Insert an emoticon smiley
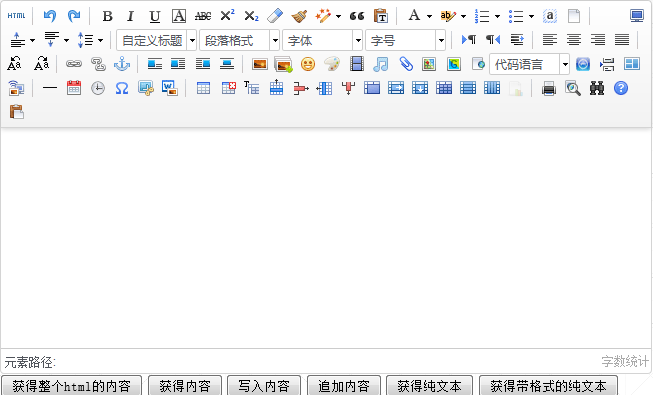 click(x=308, y=64)
